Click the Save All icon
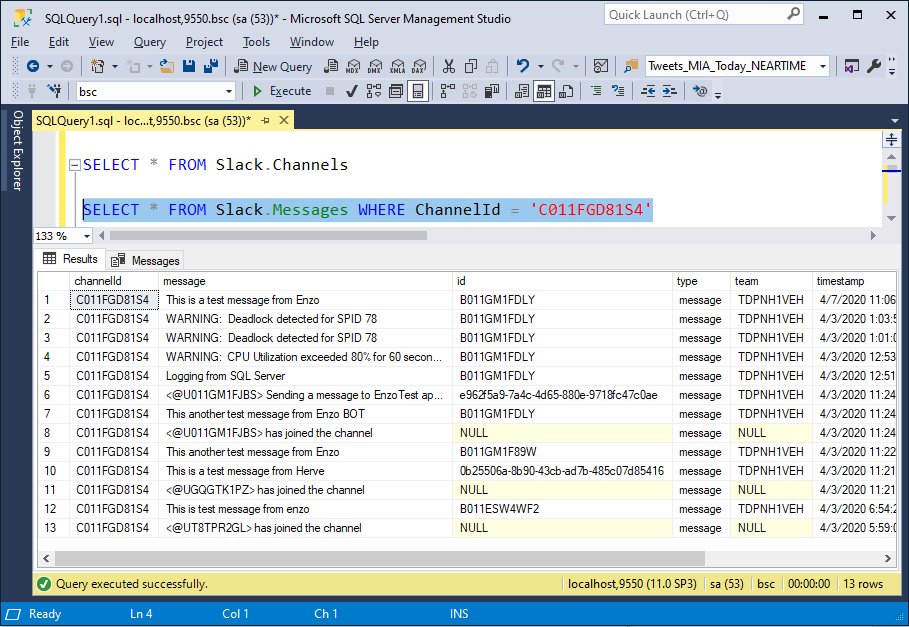 point(210,66)
